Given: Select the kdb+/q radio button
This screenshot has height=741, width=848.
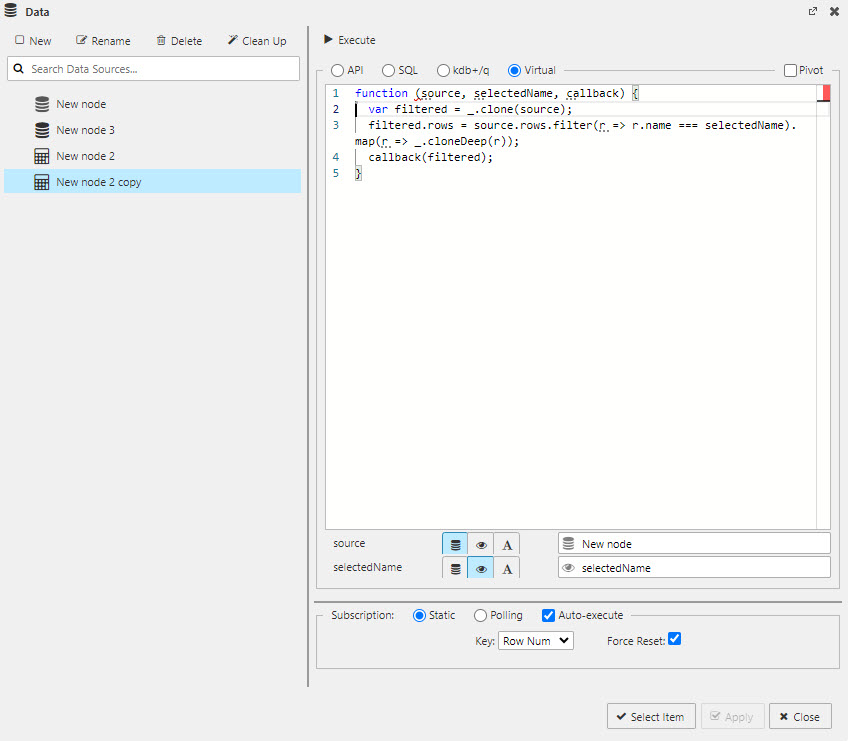Looking at the screenshot, I should point(443,70).
